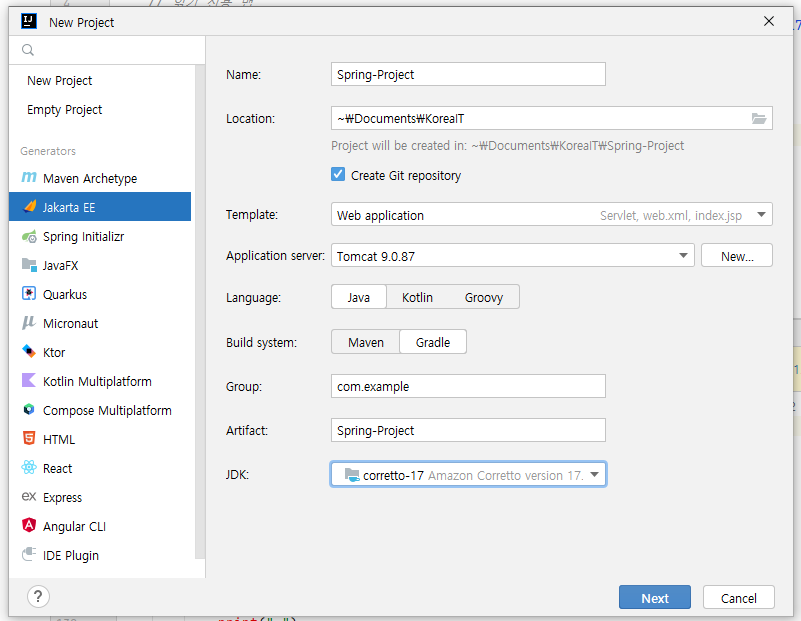Click the Name input field
Screen dimensions: 801x621
[x=468, y=75]
